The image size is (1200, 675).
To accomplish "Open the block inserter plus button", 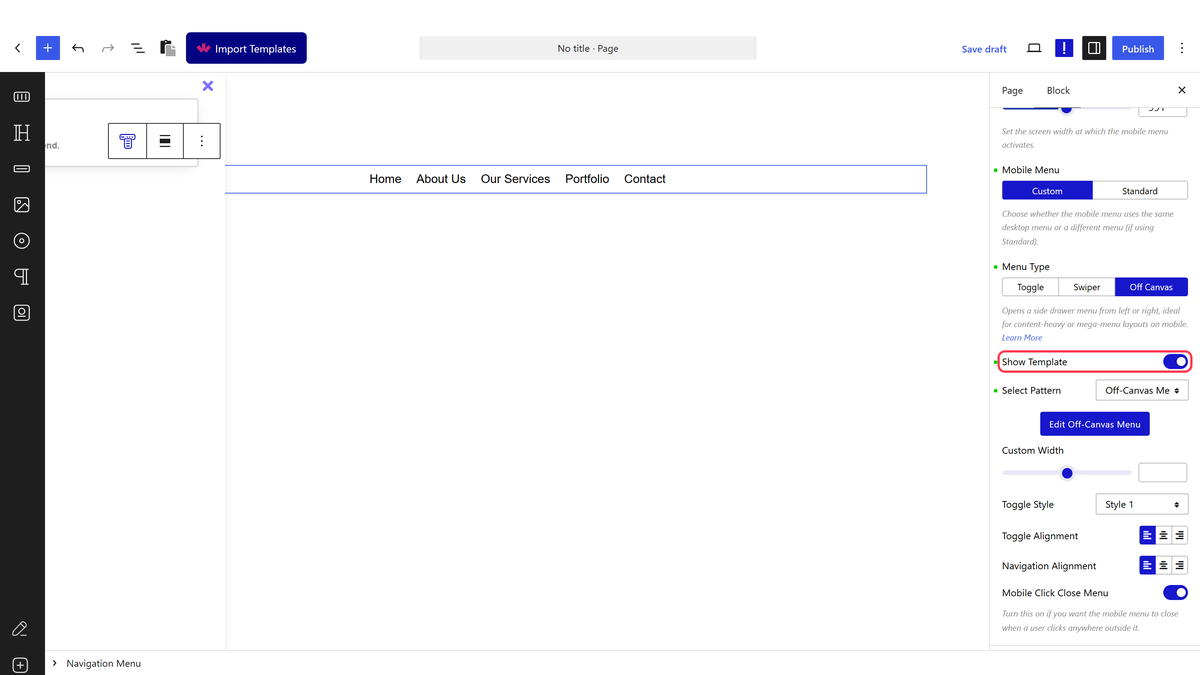I will [48, 48].
